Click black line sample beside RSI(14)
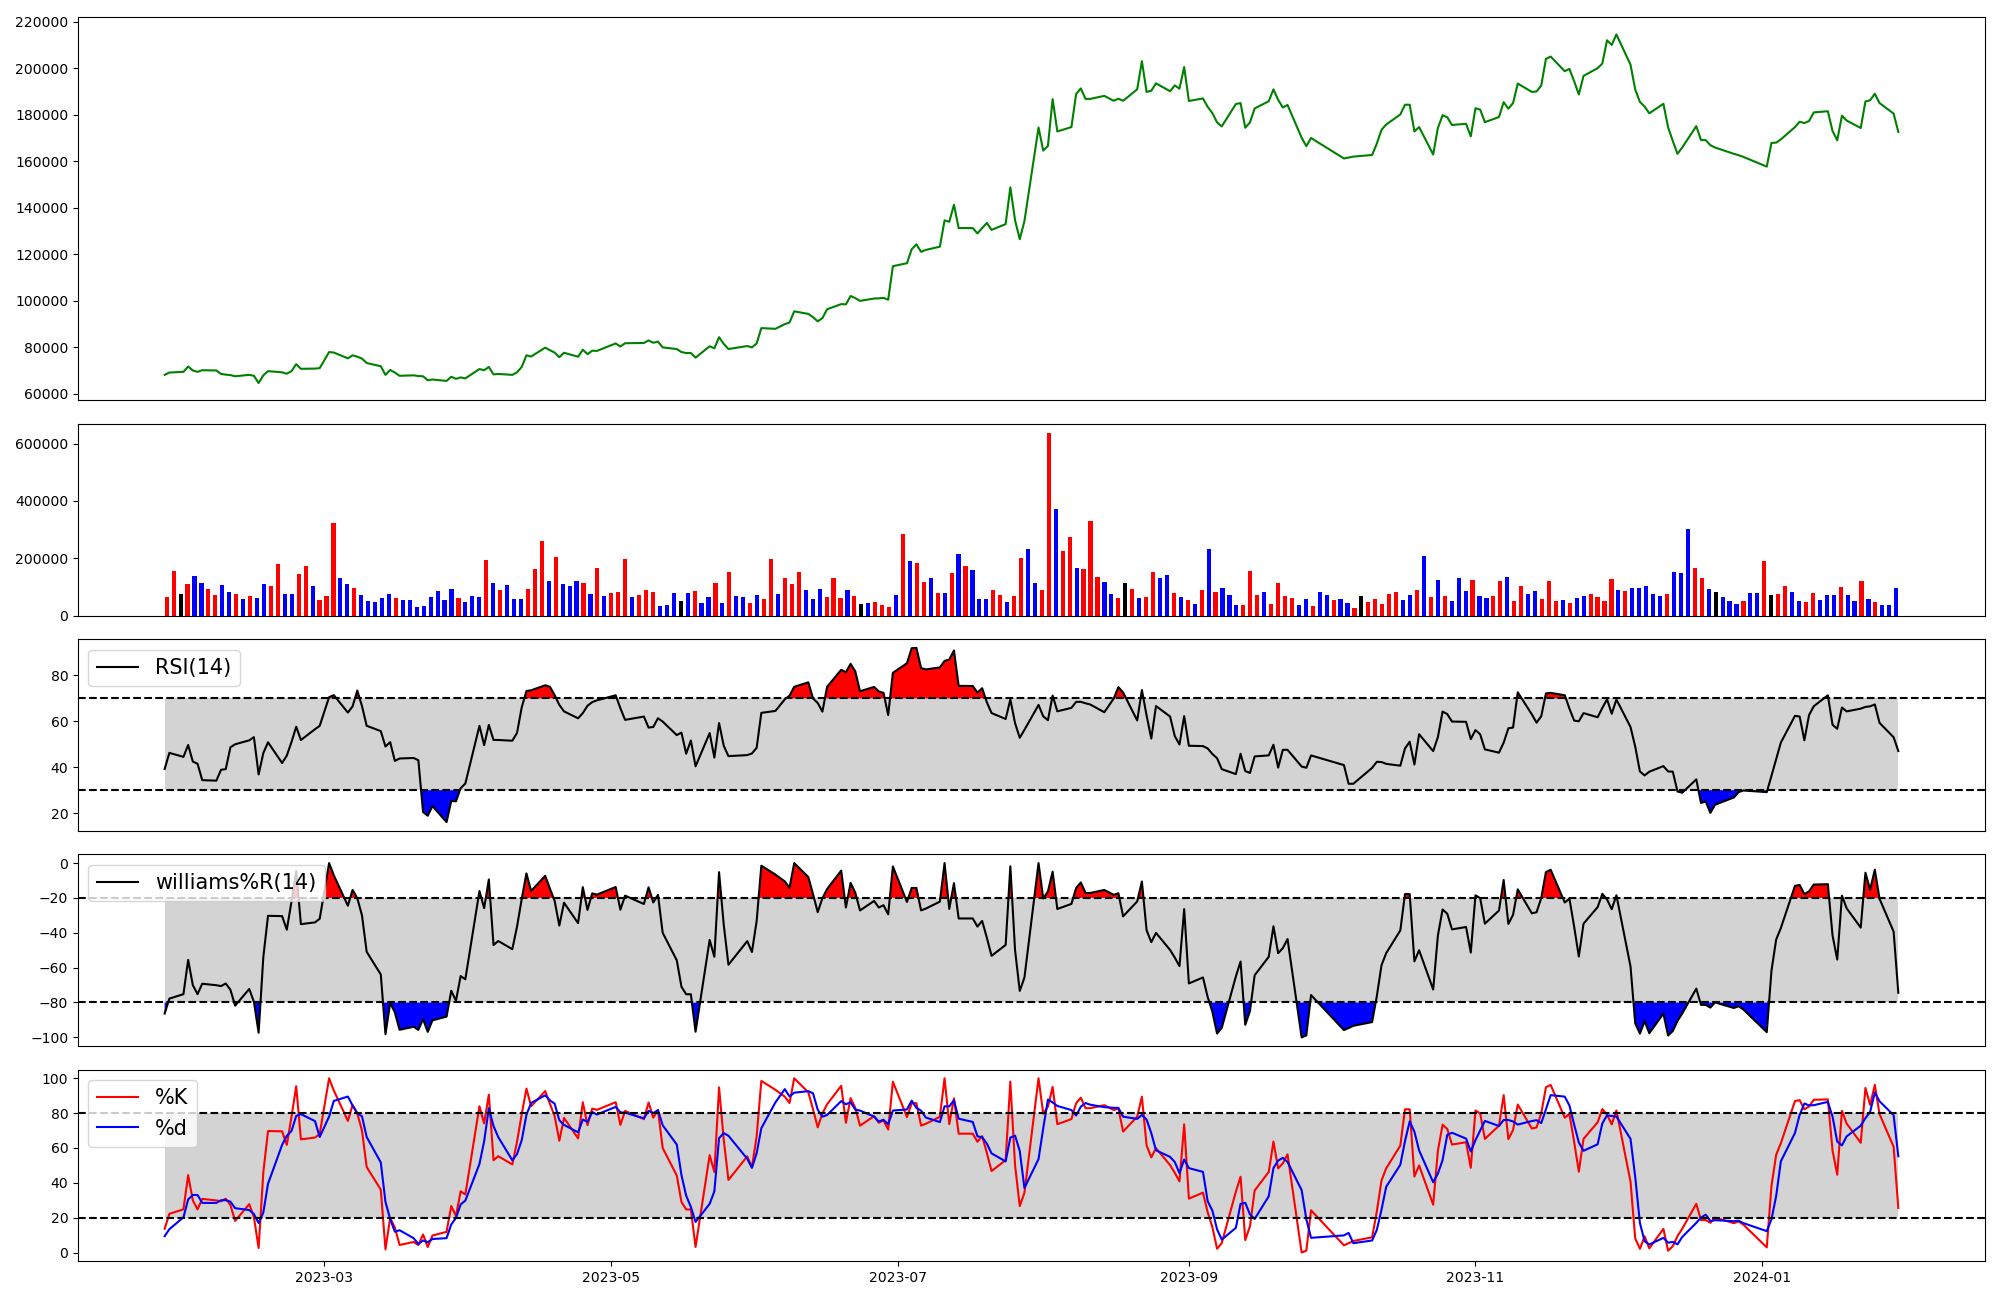Image resolution: width=2000 pixels, height=1300 pixels. point(117,668)
